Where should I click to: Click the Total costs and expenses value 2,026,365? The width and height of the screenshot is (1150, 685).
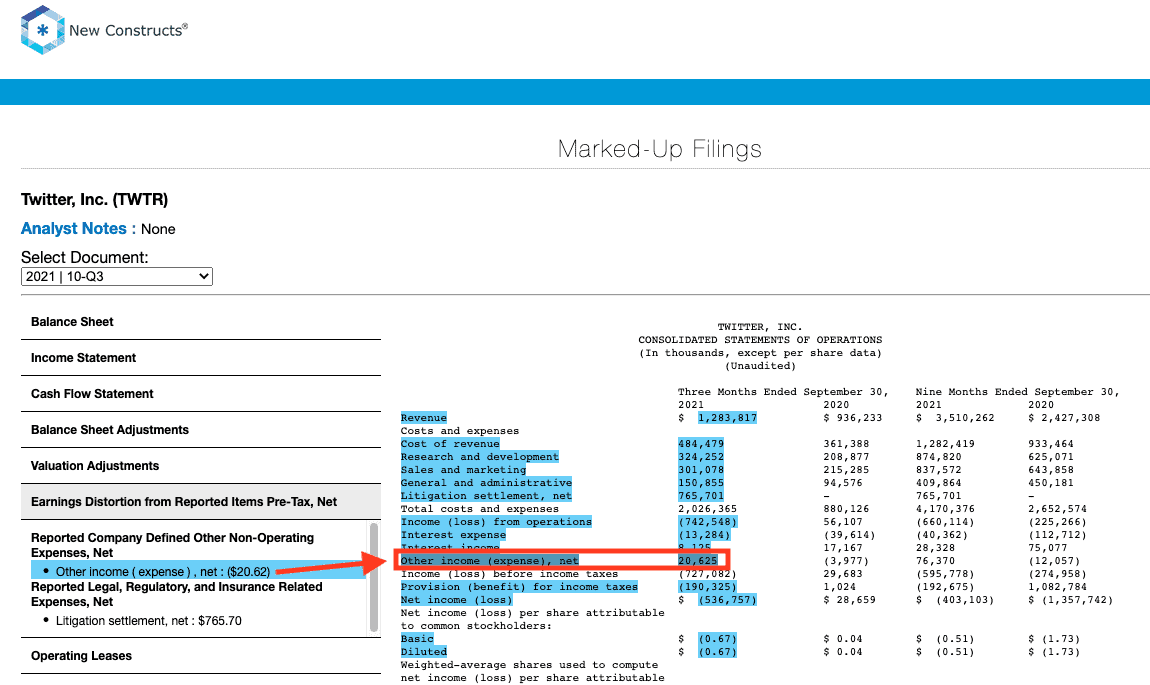coord(707,509)
